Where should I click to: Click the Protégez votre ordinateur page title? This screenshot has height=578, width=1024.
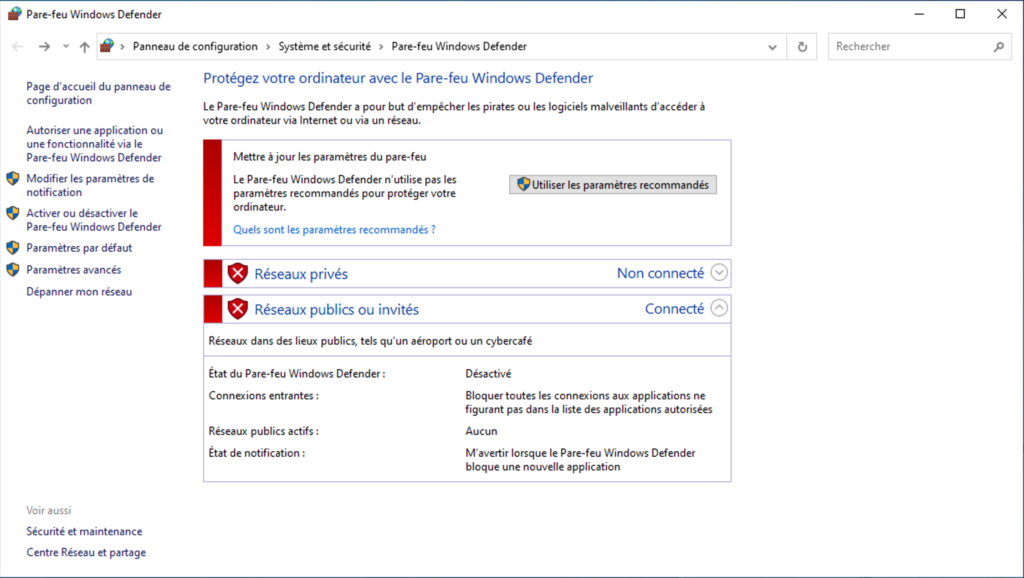tap(398, 78)
